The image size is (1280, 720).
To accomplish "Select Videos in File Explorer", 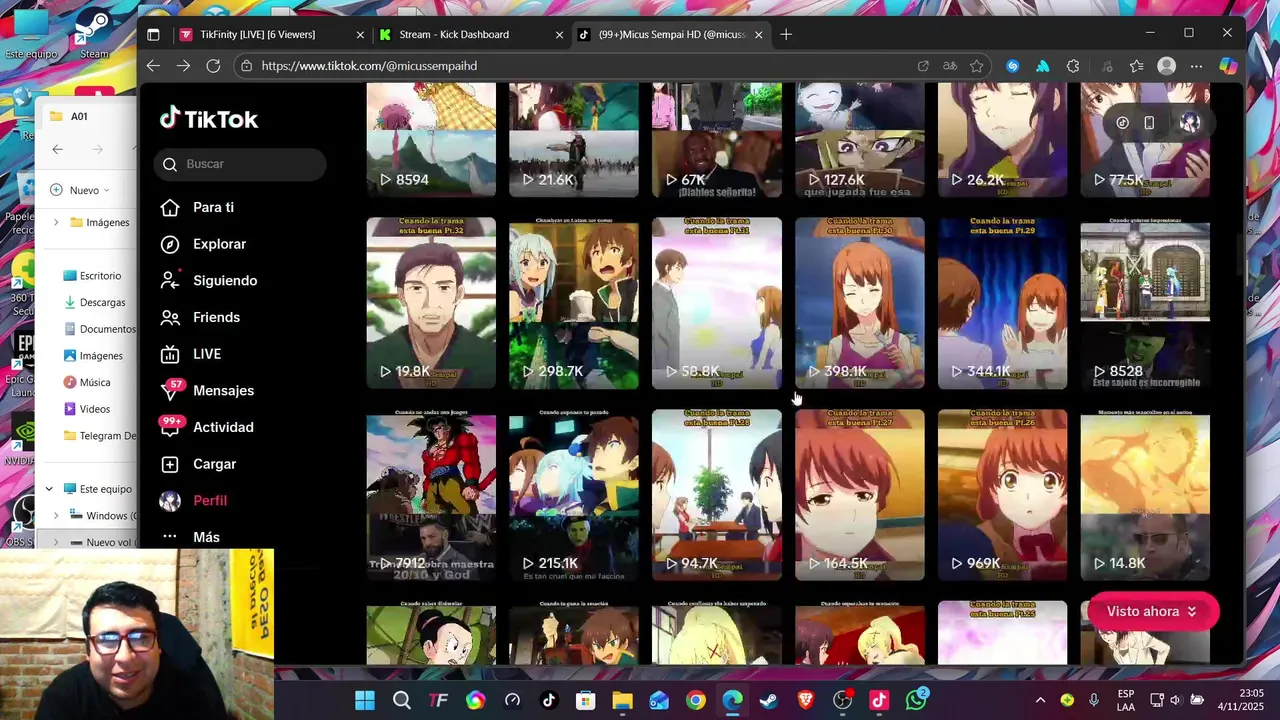I will (87, 409).
